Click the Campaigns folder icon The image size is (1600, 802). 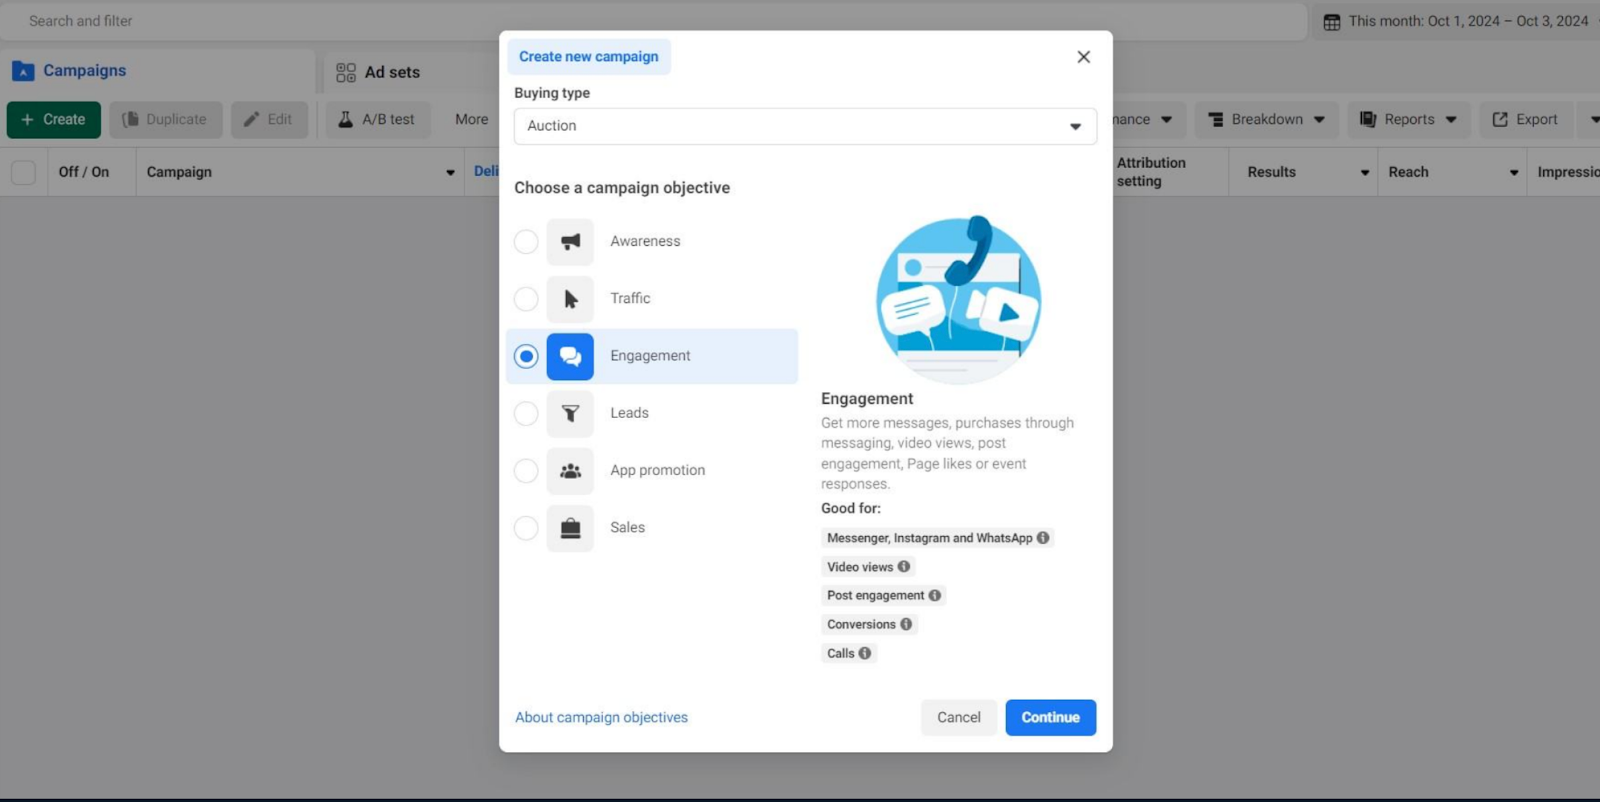(23, 71)
